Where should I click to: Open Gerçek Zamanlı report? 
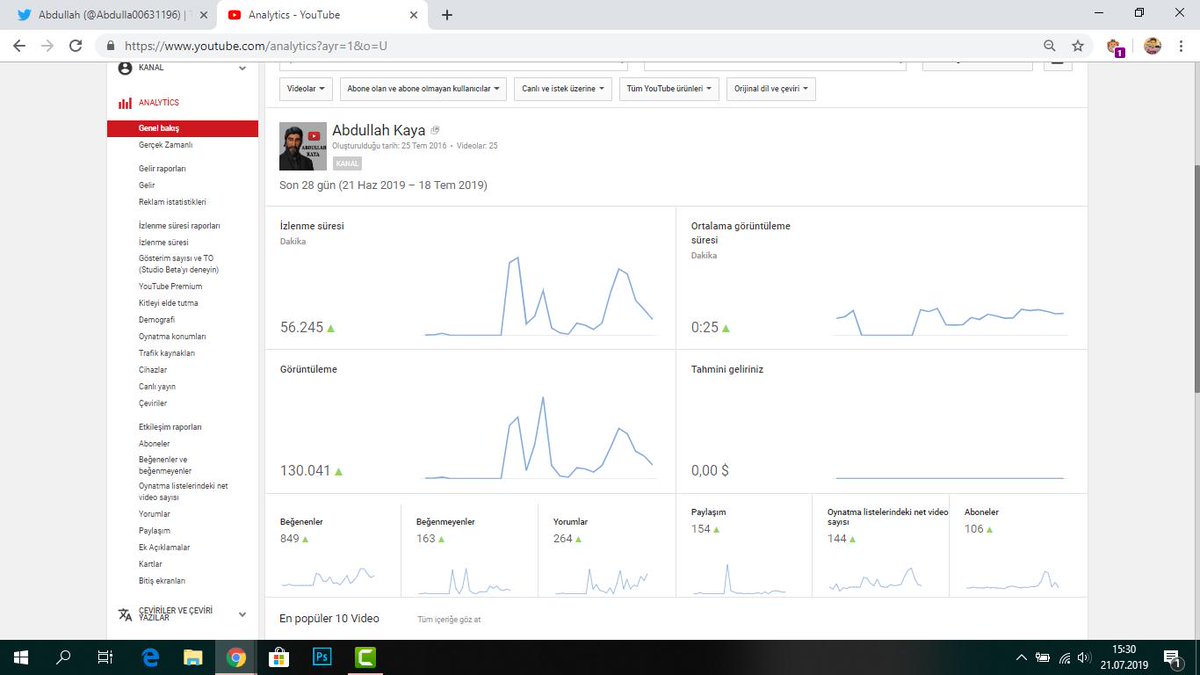[165, 145]
